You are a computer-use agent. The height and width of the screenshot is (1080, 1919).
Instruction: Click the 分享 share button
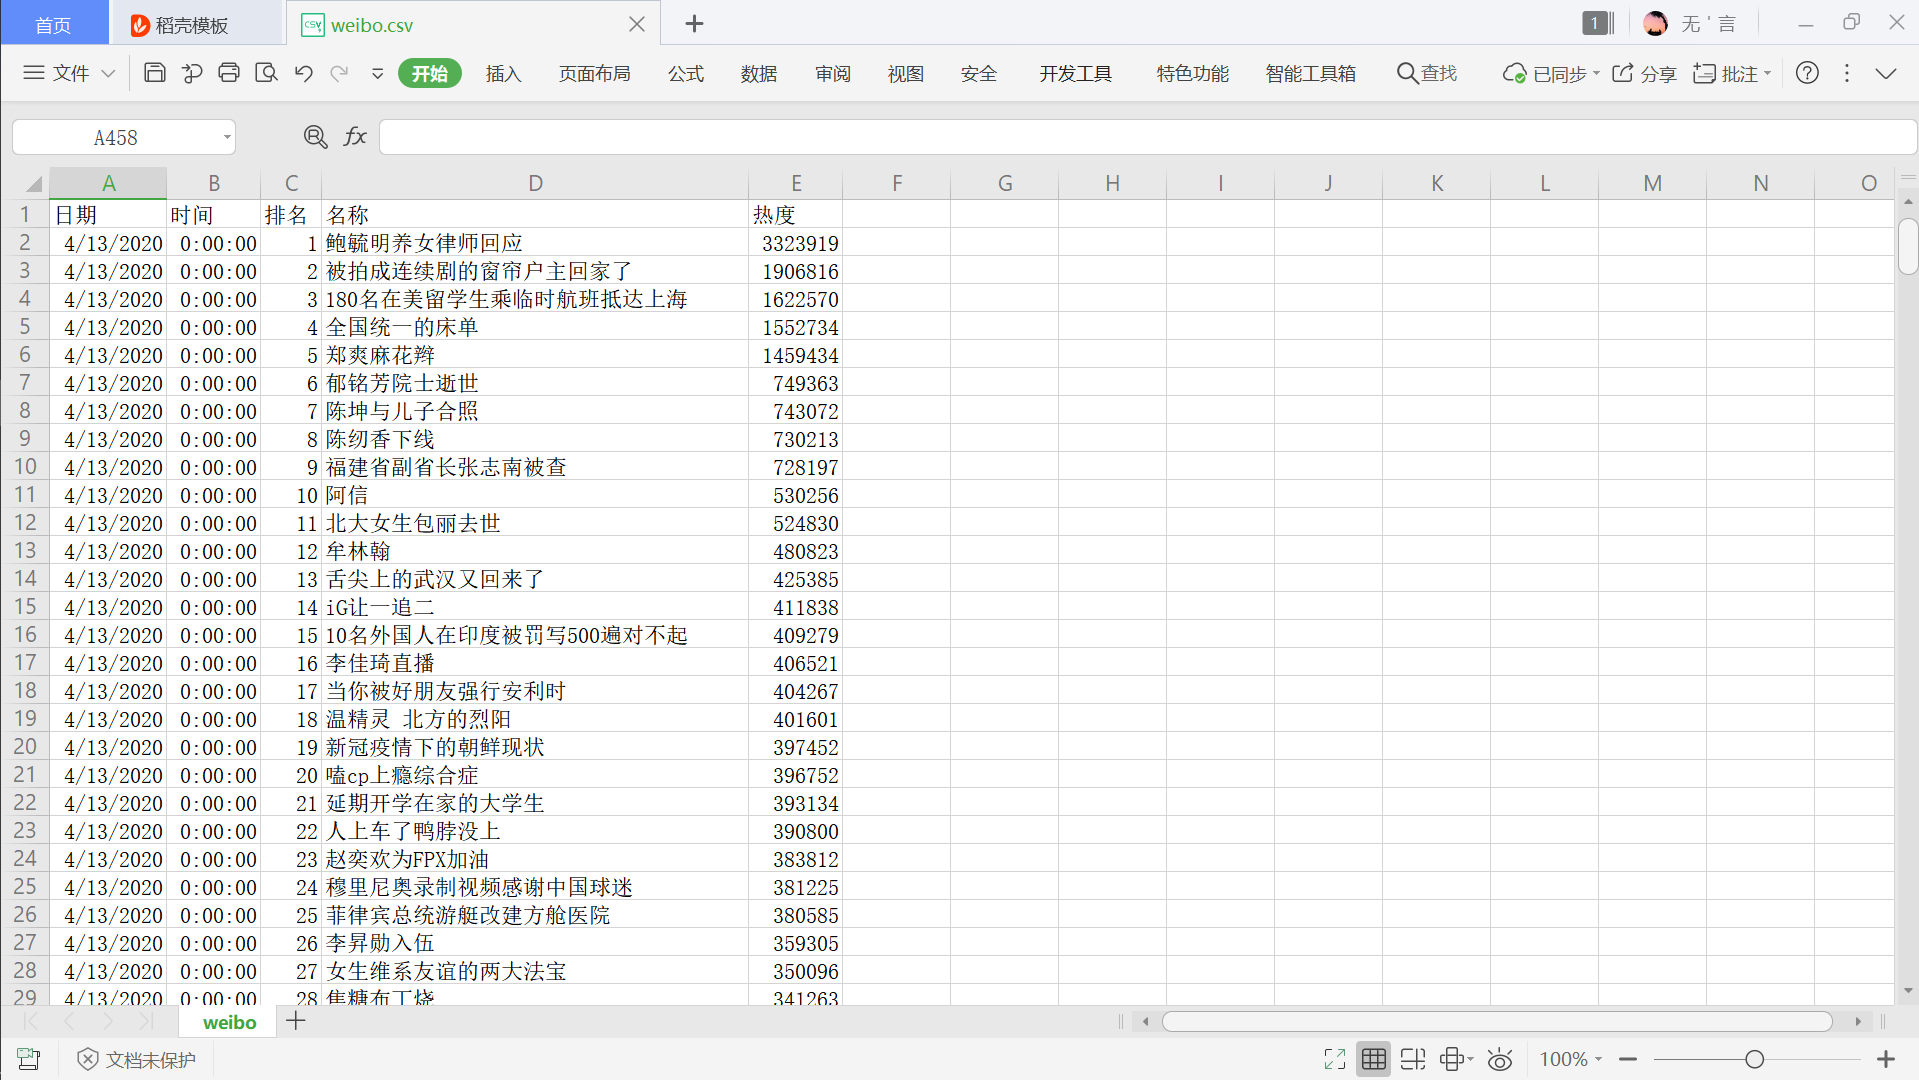[1644, 73]
